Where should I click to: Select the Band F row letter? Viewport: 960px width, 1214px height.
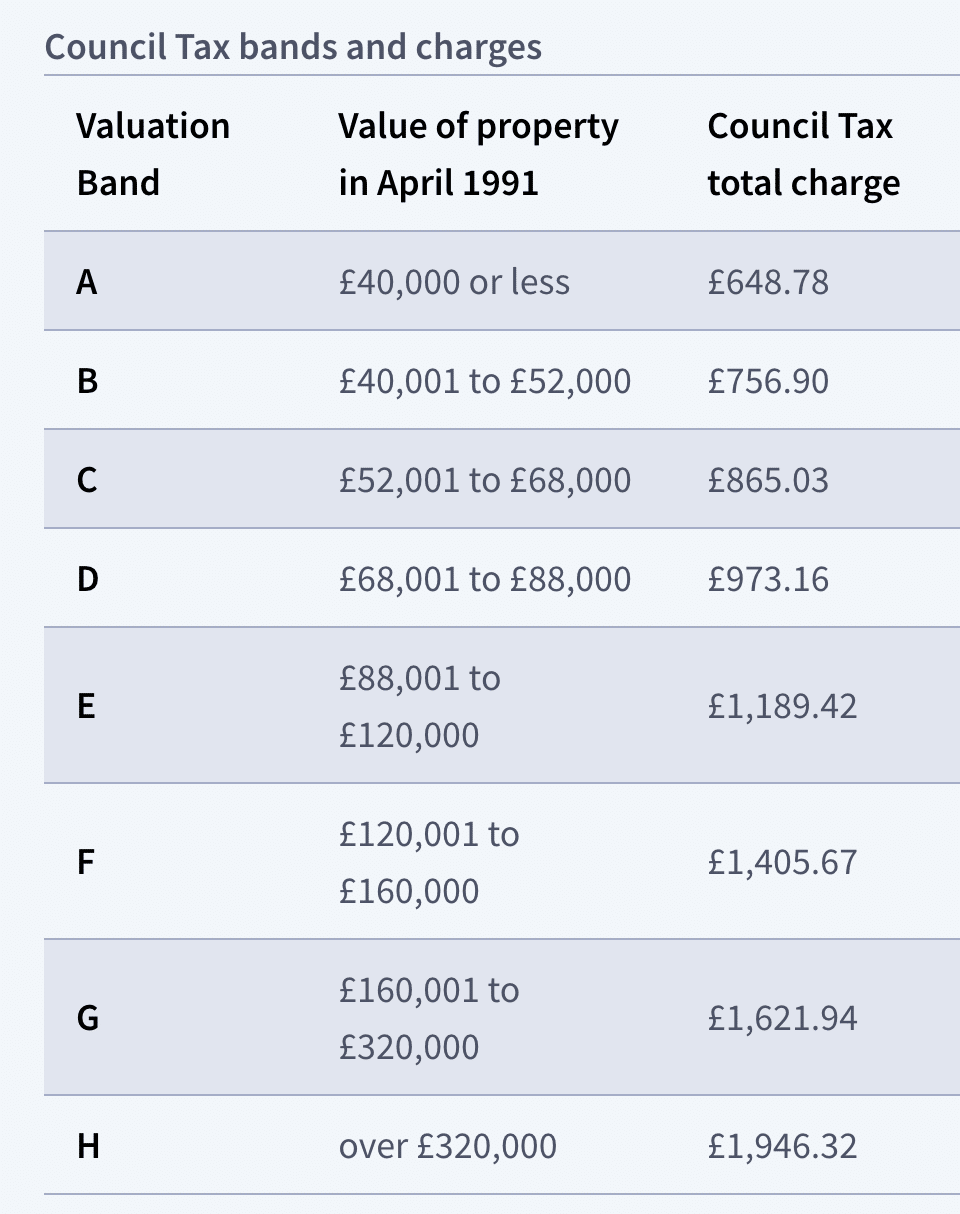click(87, 863)
